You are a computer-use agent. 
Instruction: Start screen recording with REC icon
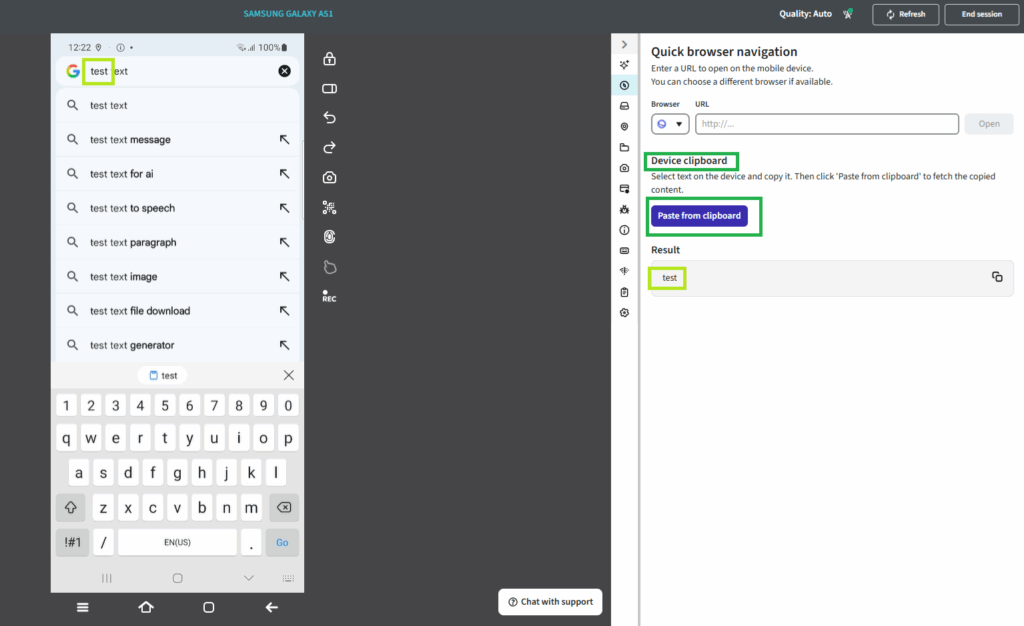click(329, 296)
